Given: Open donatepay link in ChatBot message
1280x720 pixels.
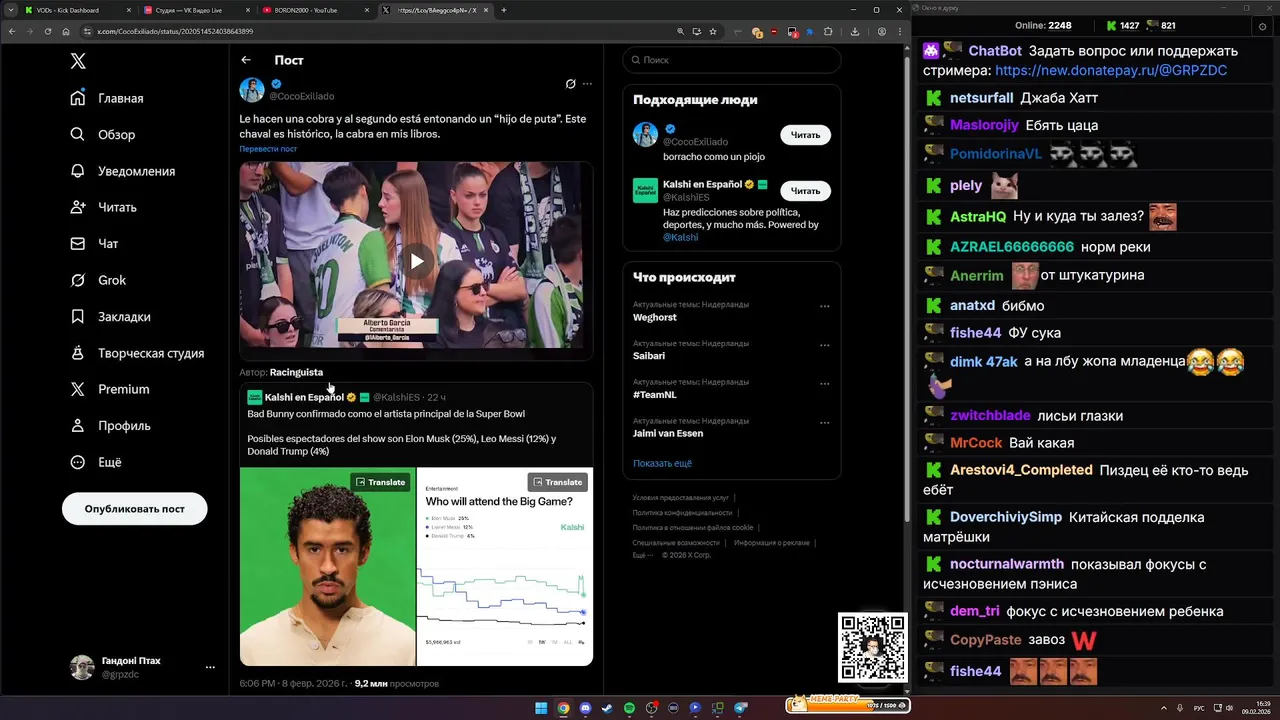Looking at the screenshot, I should pyautogui.click(x=1111, y=71).
